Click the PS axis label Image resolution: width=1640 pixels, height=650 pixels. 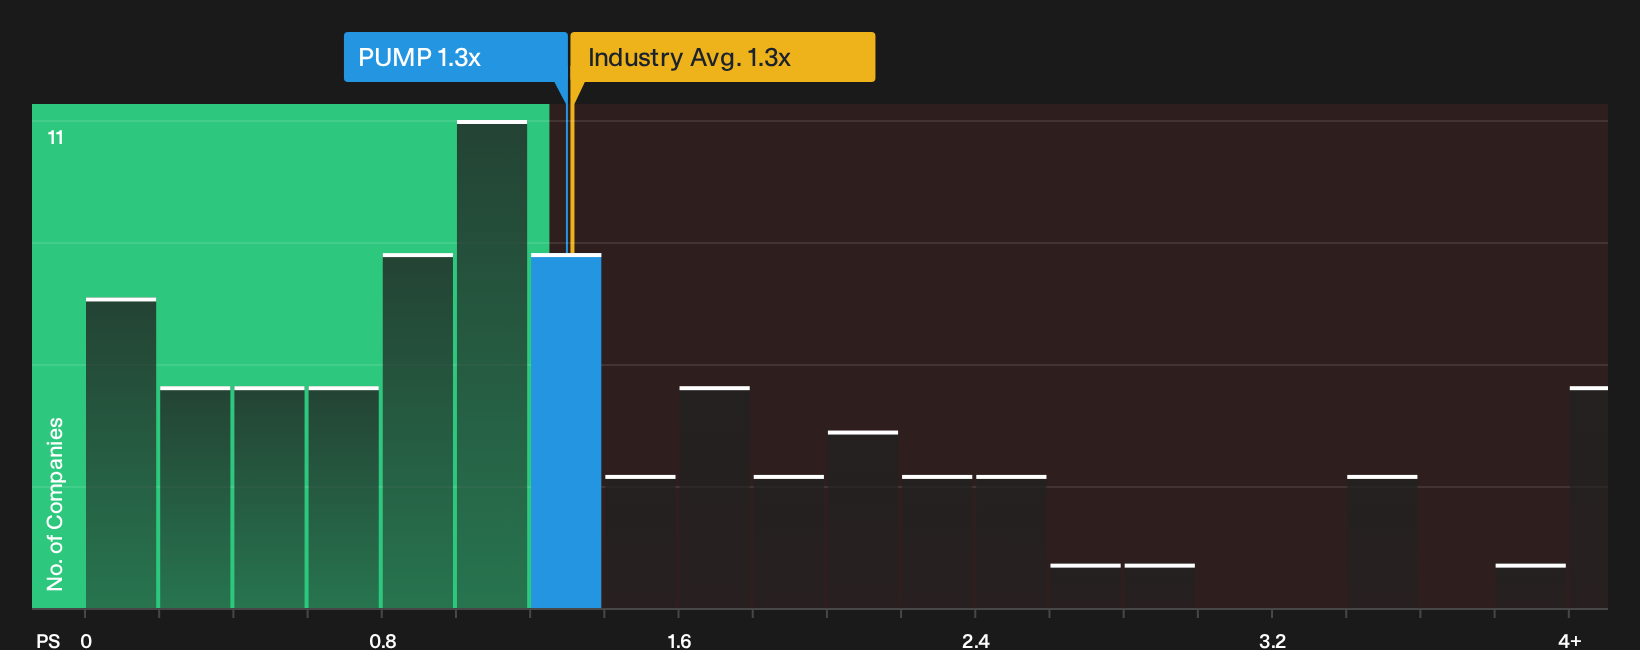tap(48, 640)
